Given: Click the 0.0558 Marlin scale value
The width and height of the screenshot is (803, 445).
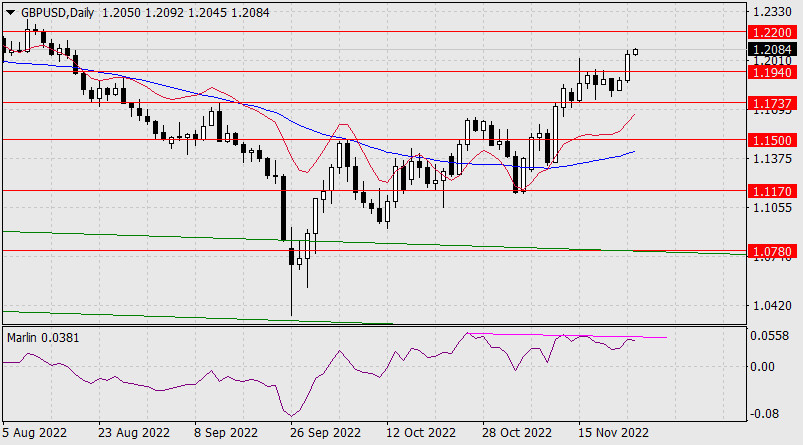Looking at the screenshot, I should coord(770,335).
